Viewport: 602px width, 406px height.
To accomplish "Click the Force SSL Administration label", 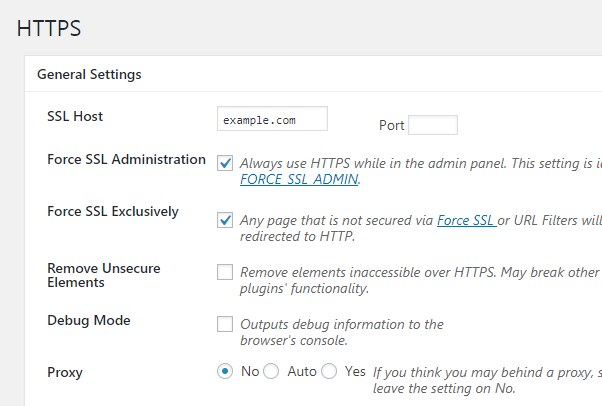I will pyautogui.click(x=126, y=159).
